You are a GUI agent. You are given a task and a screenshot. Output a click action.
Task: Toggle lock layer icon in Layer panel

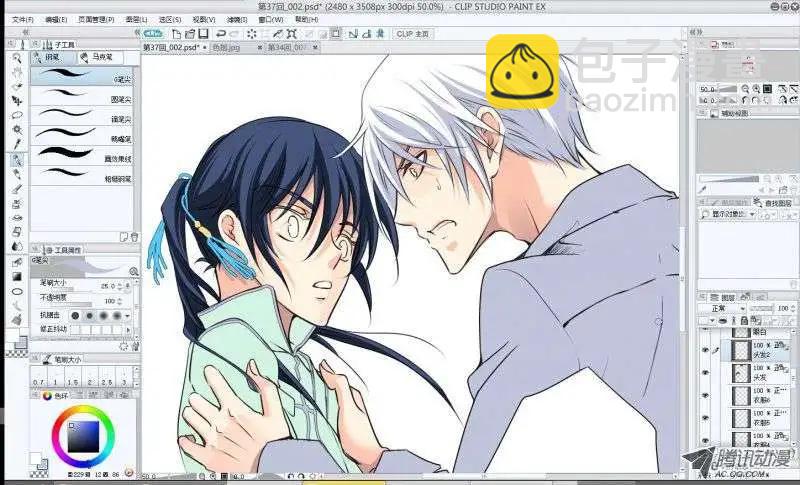click(x=744, y=321)
